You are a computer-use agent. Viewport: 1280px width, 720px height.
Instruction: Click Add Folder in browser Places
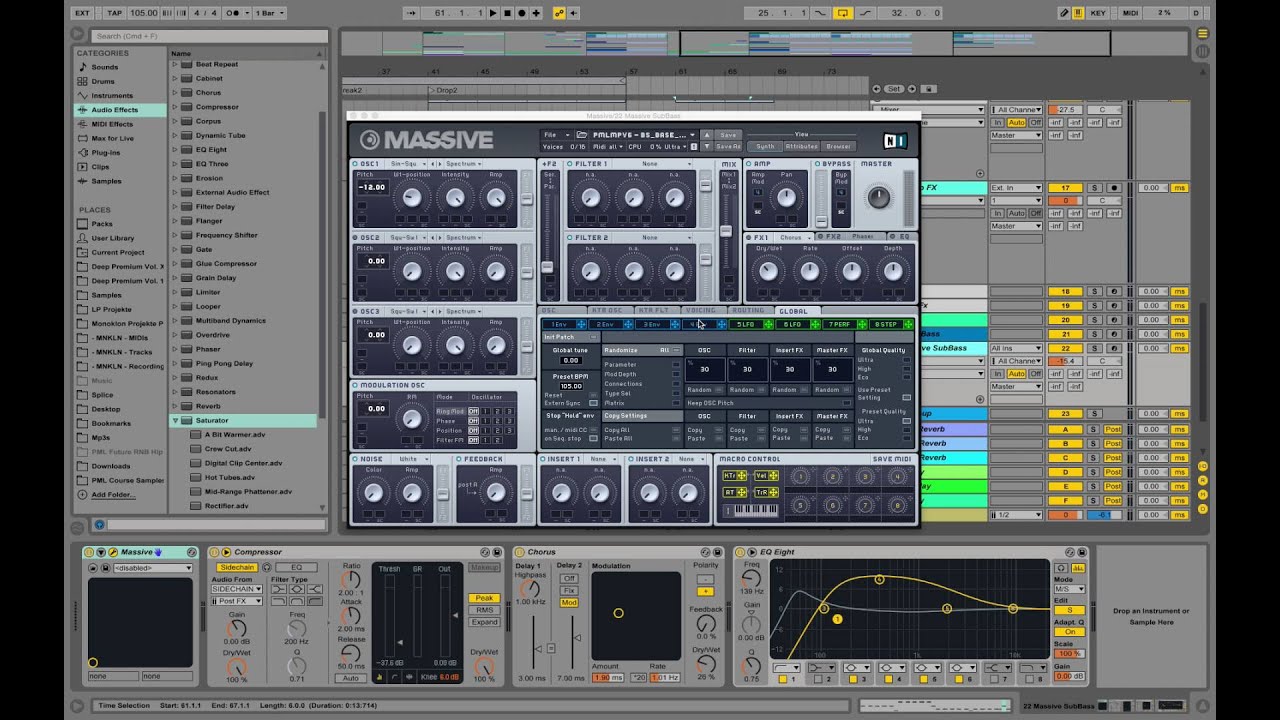[x=112, y=495]
